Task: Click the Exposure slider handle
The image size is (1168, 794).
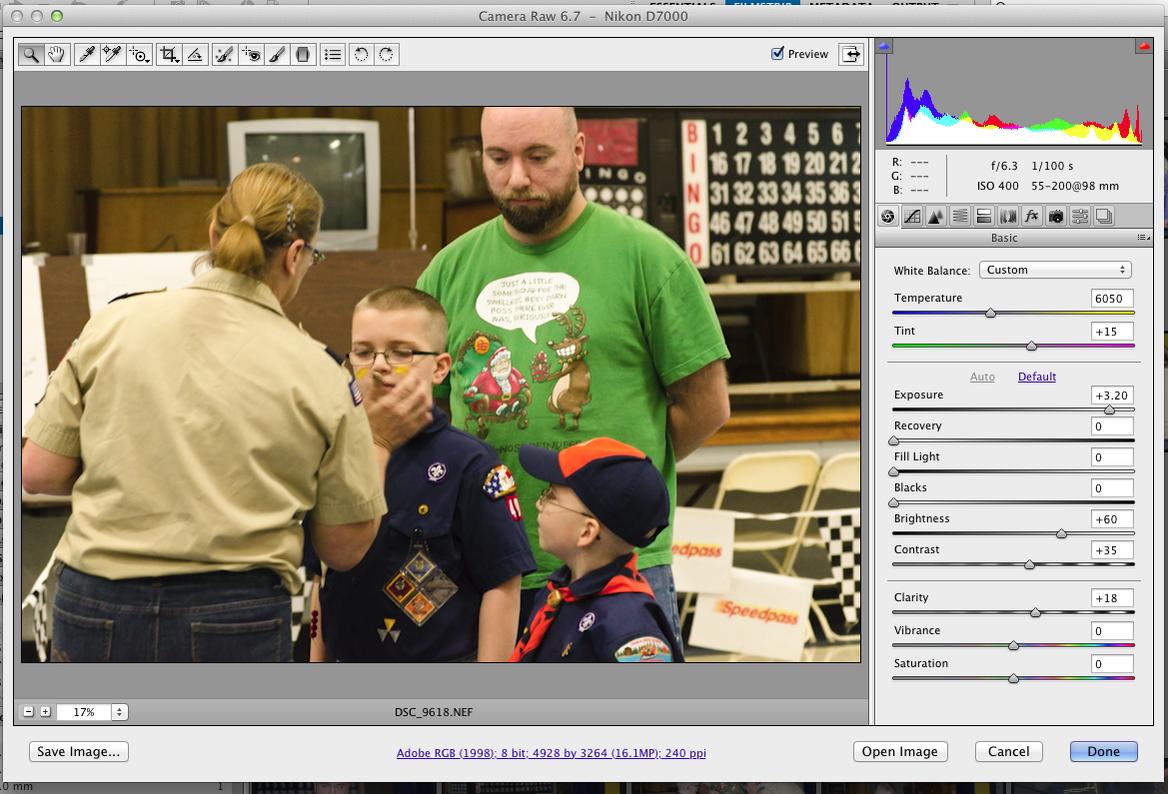Action: click(x=1109, y=410)
